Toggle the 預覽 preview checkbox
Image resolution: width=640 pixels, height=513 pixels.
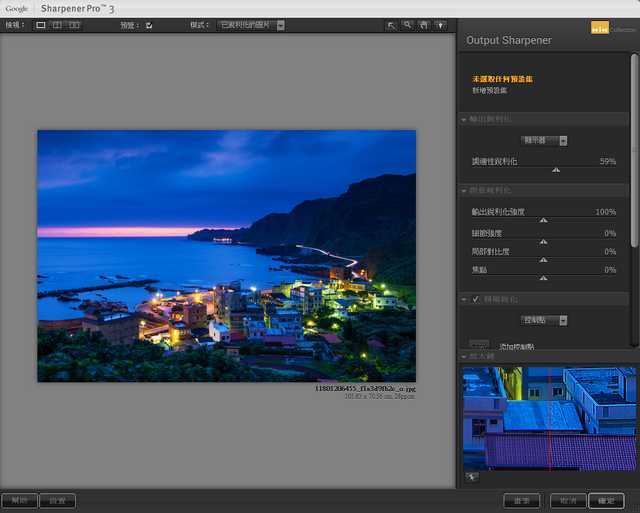[x=149, y=25]
